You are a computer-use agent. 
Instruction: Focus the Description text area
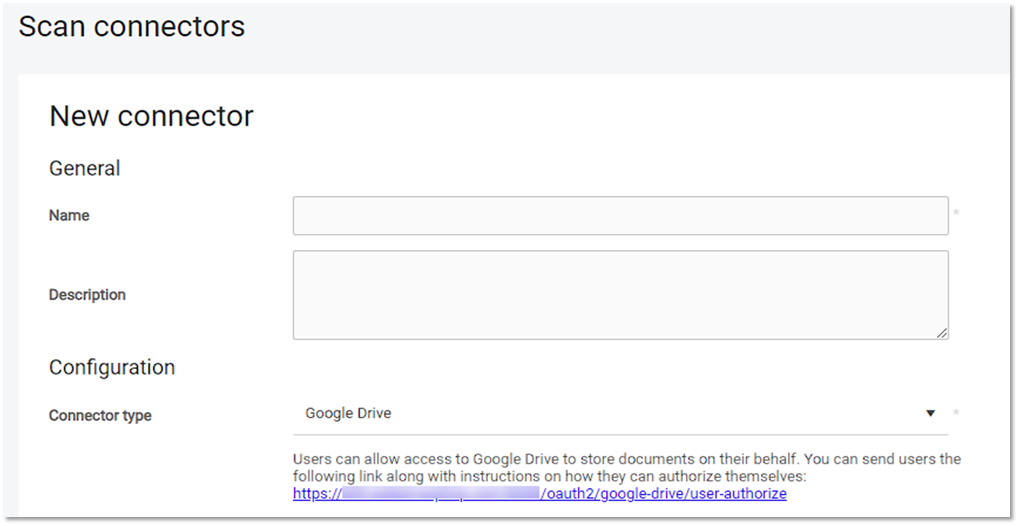[x=620, y=295]
